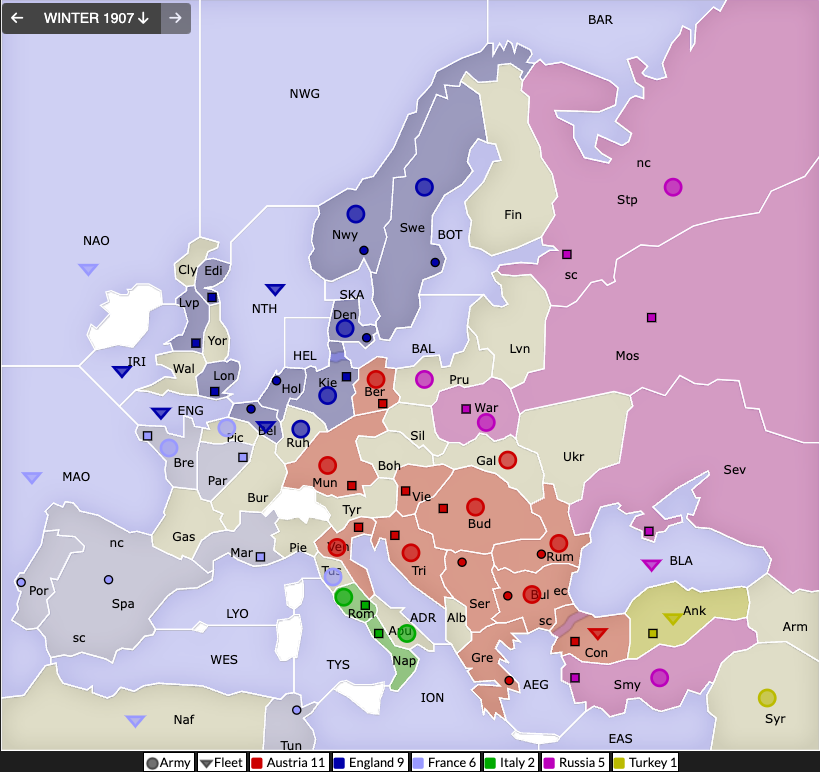Click the Fleet legend entry
This screenshot has height=772, width=820.
[x=222, y=763]
